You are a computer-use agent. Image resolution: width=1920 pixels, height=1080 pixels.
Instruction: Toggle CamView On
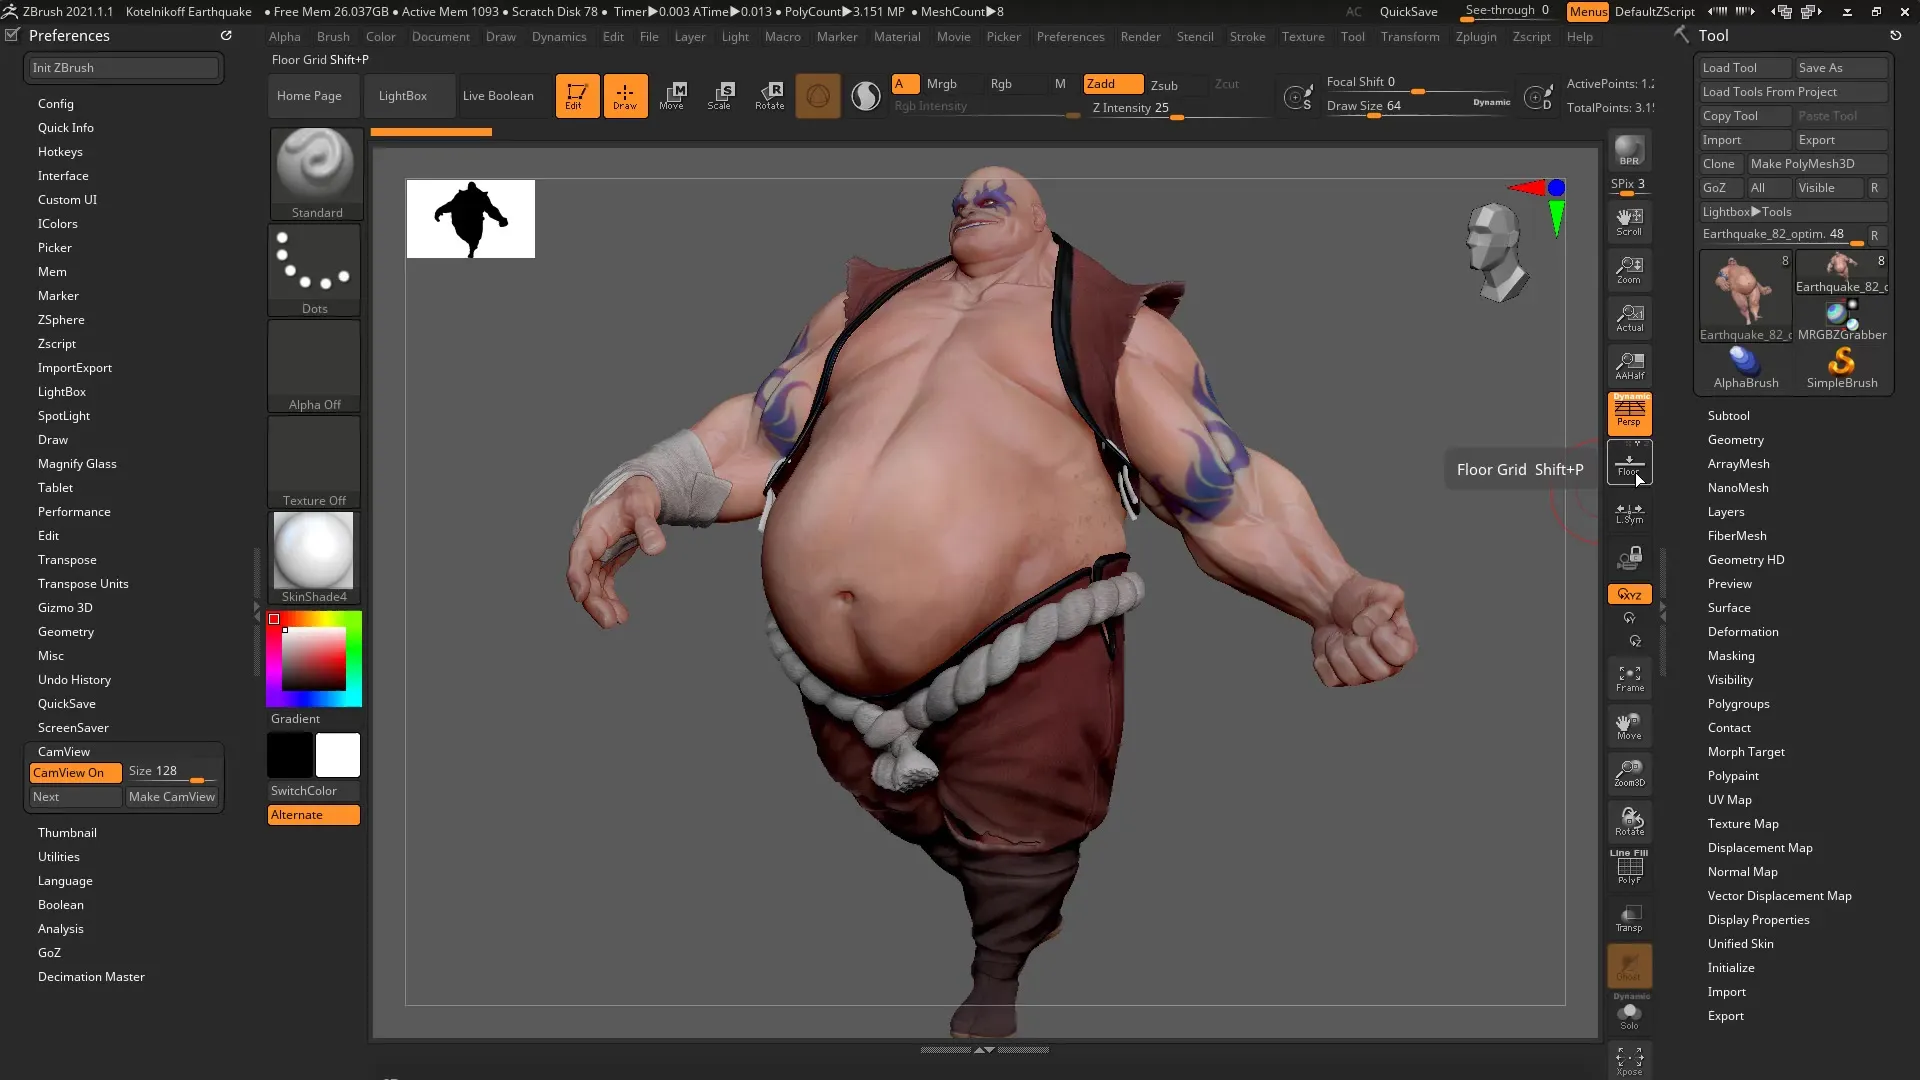(x=75, y=773)
